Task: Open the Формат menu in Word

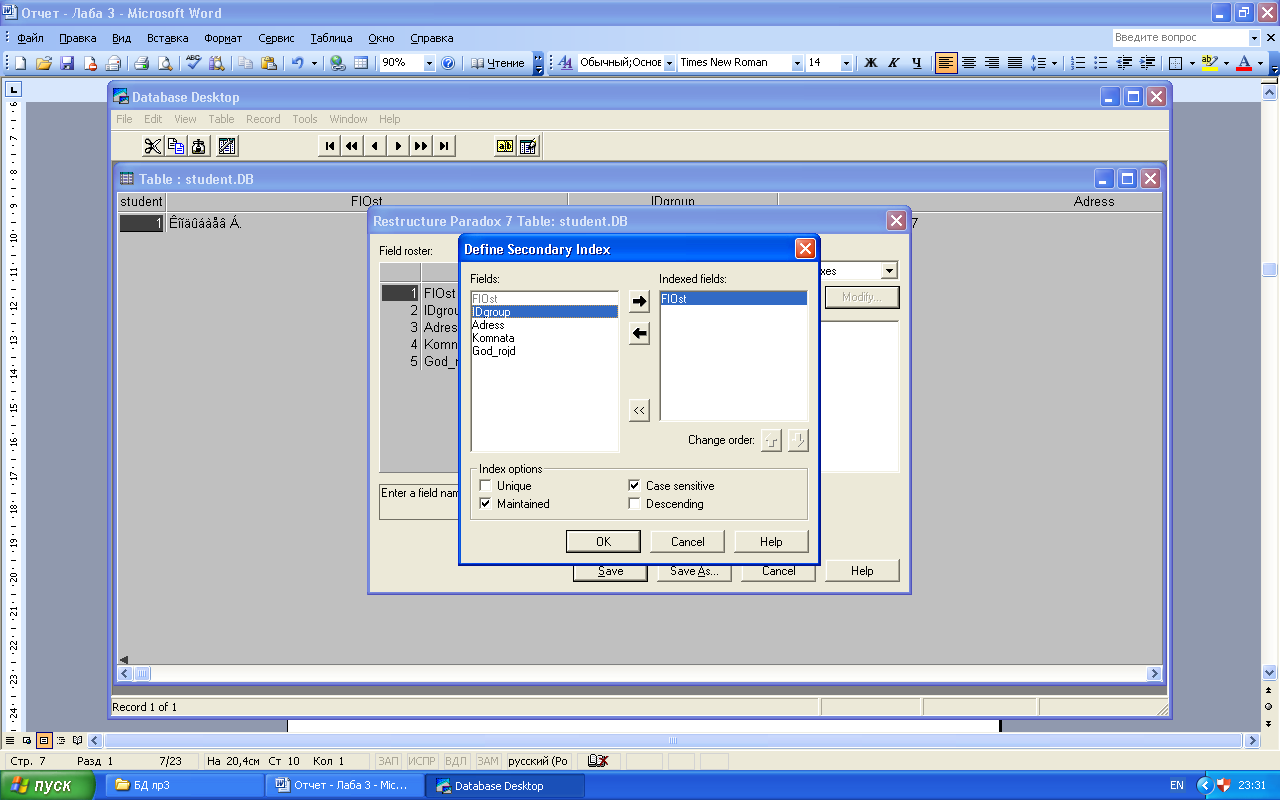Action: coord(222,38)
